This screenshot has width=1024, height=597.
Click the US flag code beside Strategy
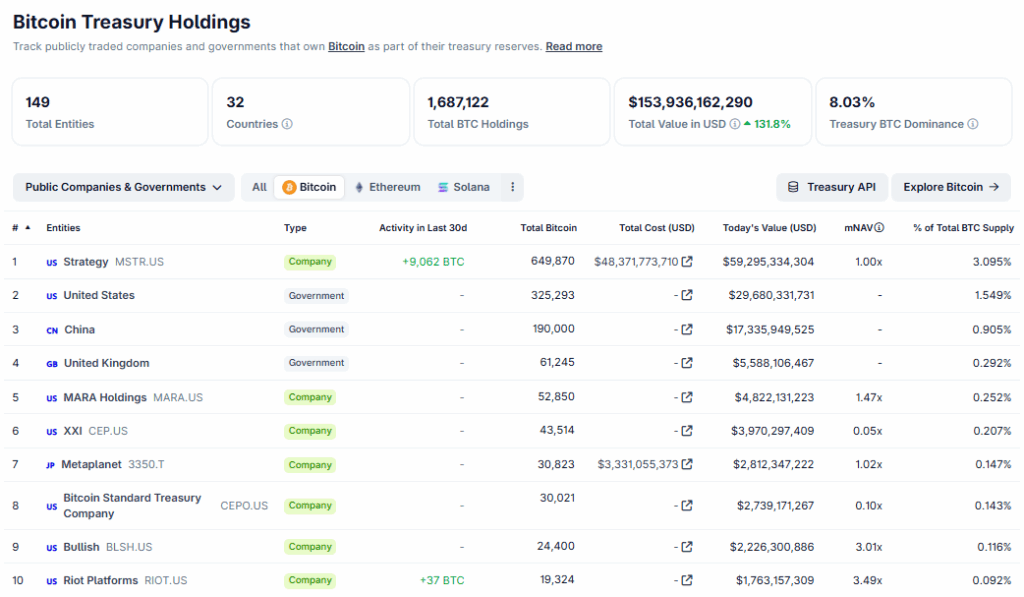pyautogui.click(x=52, y=263)
